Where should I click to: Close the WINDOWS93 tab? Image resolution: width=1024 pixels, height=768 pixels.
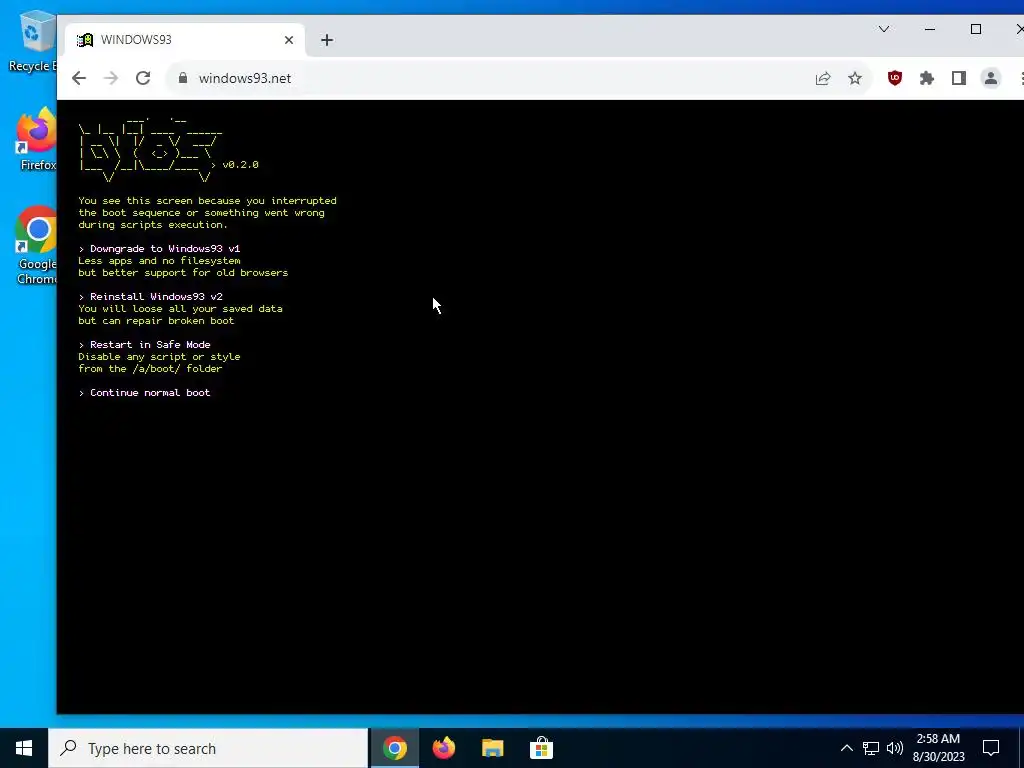point(289,40)
